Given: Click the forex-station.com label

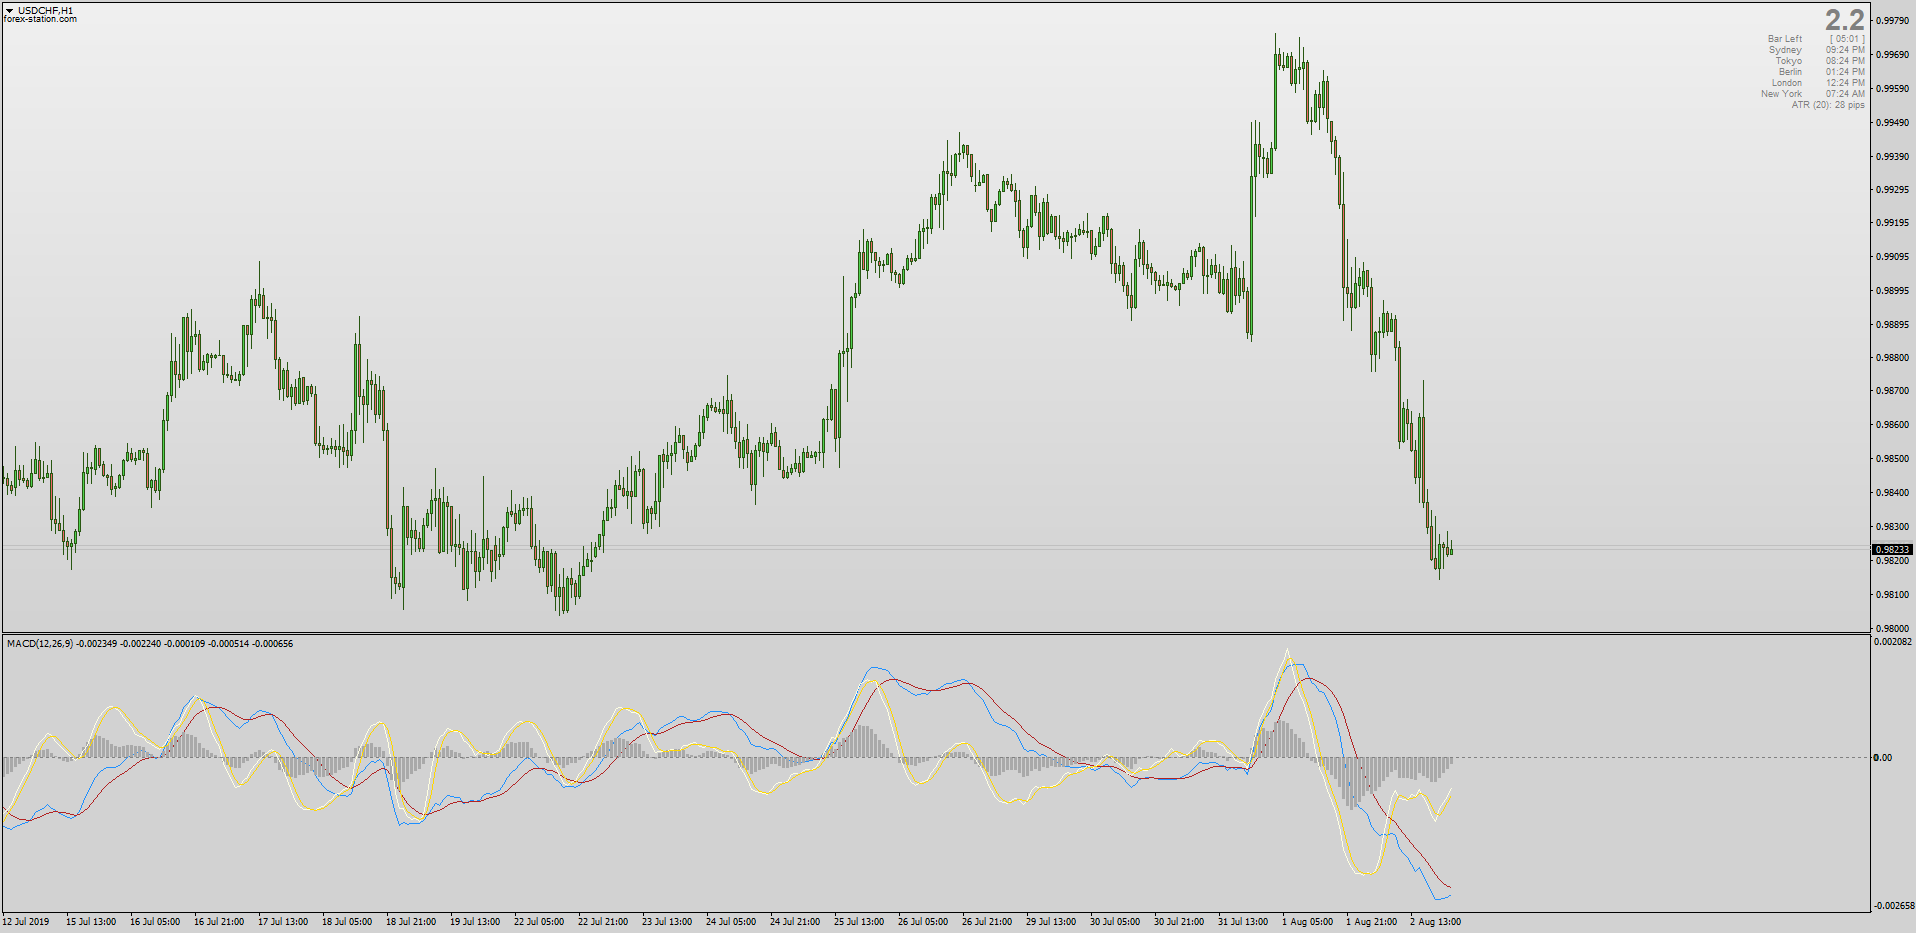Looking at the screenshot, I should [40, 19].
